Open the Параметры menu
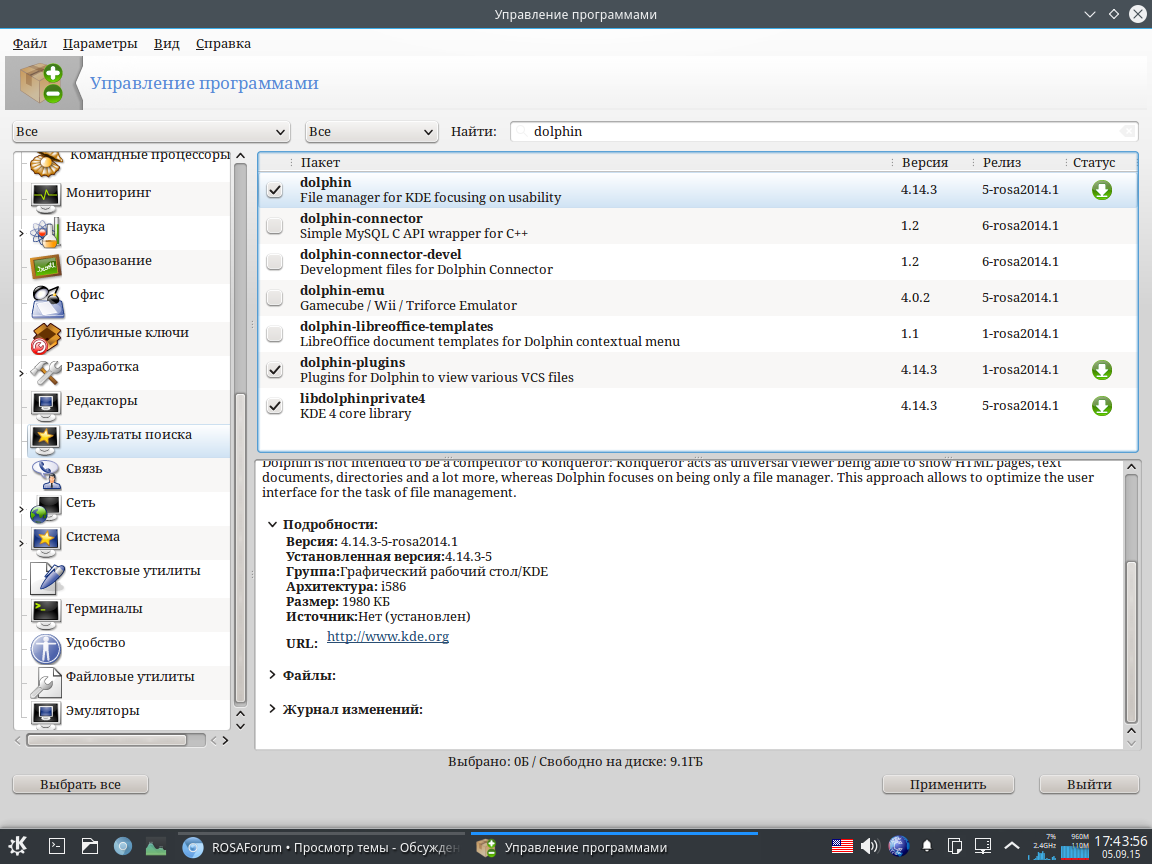 point(99,44)
